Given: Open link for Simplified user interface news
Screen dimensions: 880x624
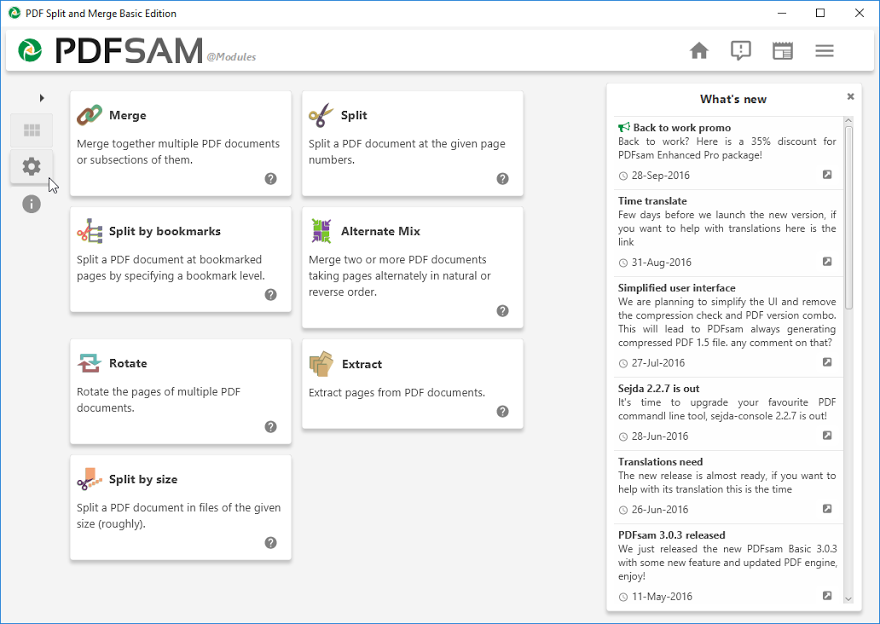Looking at the screenshot, I should (827, 362).
